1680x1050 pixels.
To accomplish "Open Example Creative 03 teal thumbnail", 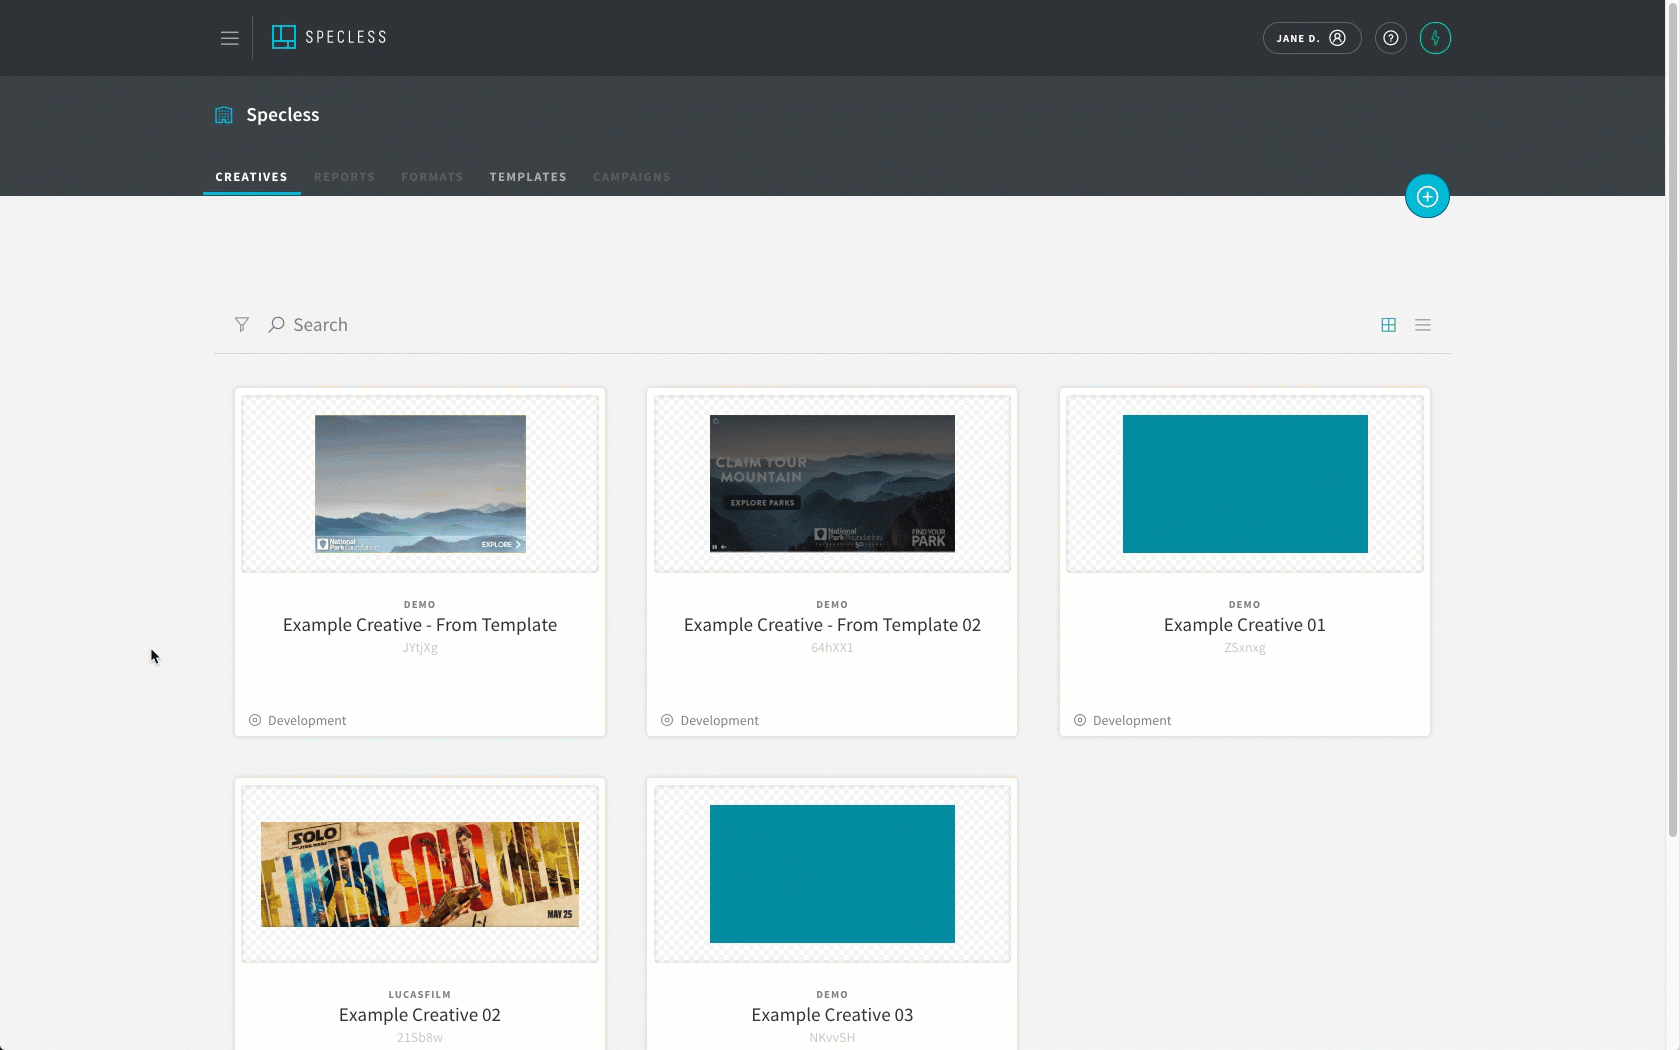I will point(832,874).
